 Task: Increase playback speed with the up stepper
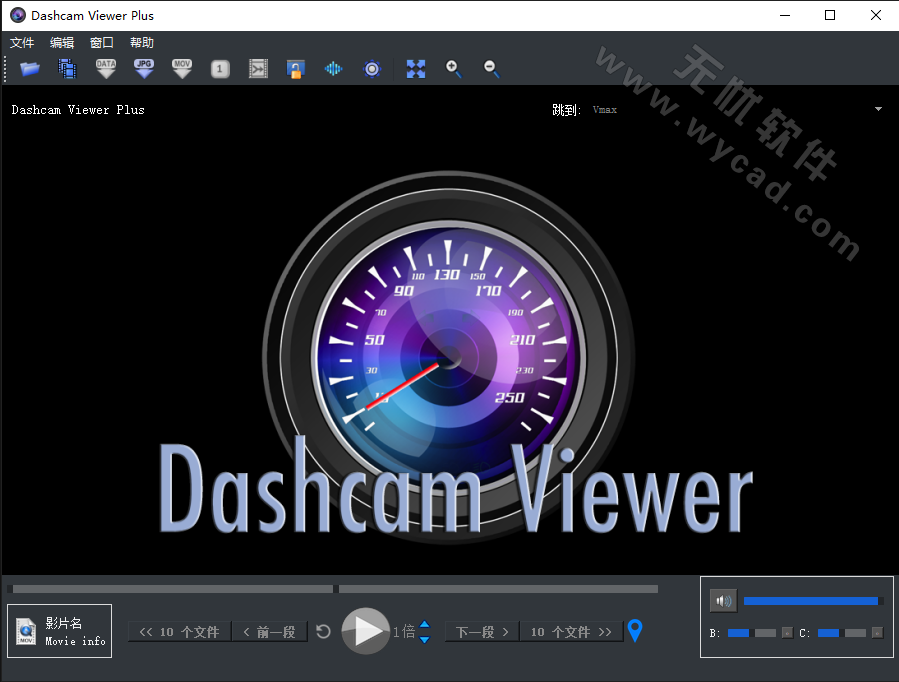pos(422,625)
